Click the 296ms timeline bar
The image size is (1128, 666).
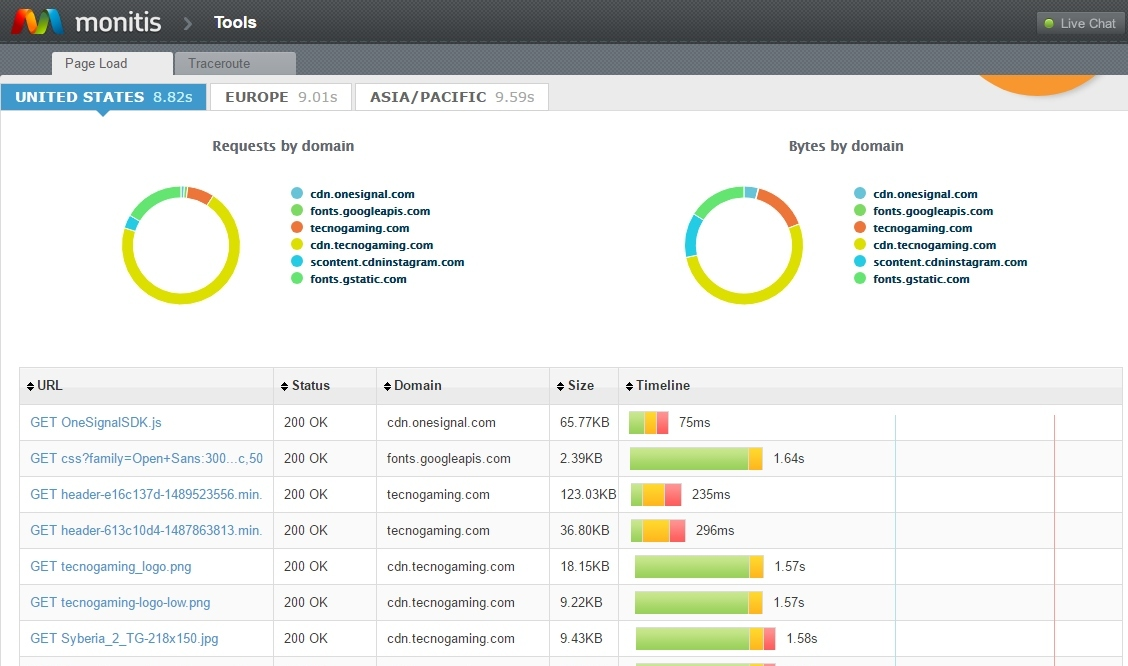click(x=658, y=530)
